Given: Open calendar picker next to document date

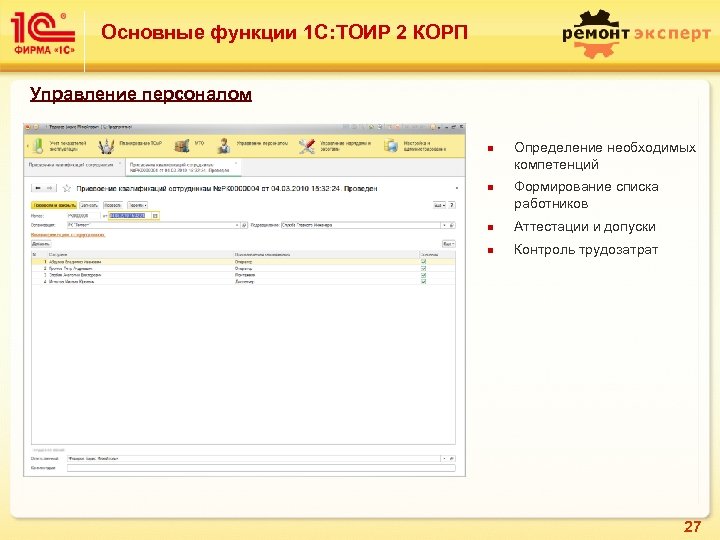Looking at the screenshot, I should click(156, 215).
